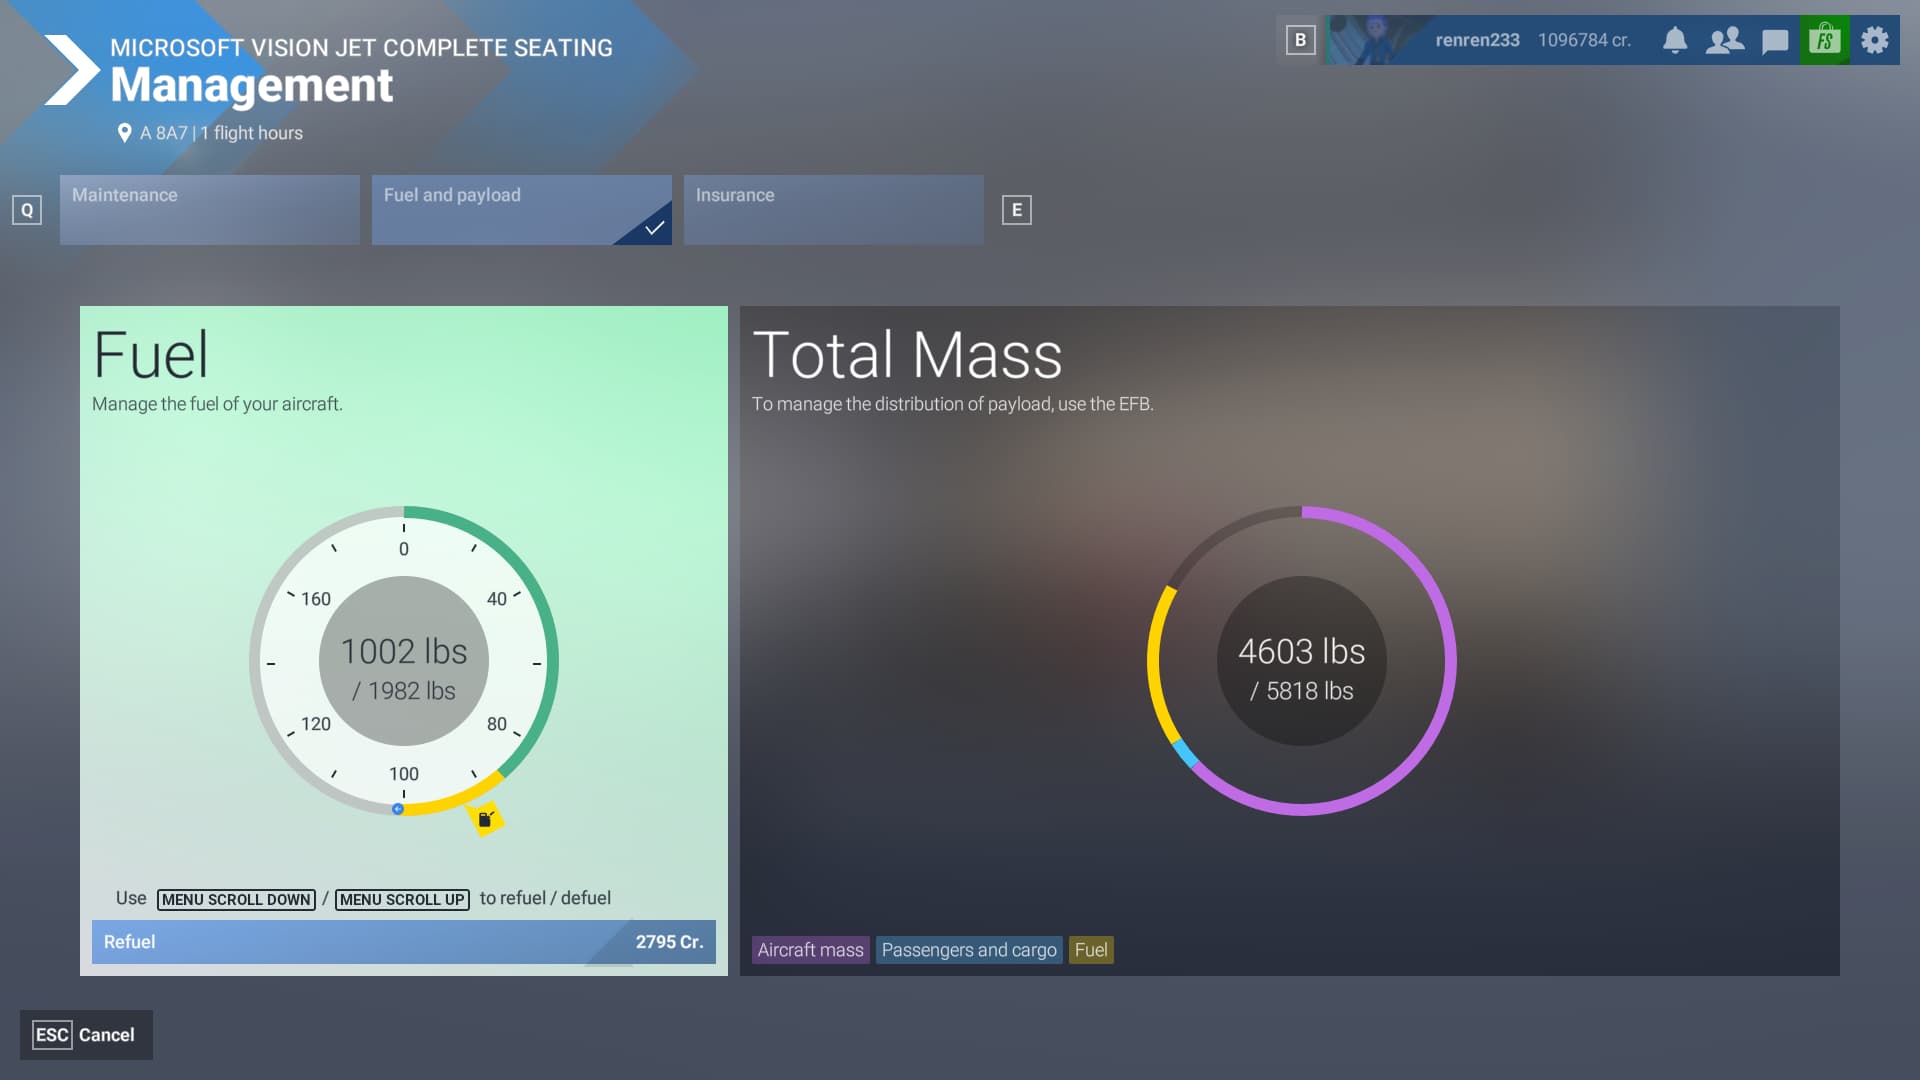Toggle the Fuel legend chip
Viewport: 1920px width, 1080px height.
point(1091,950)
